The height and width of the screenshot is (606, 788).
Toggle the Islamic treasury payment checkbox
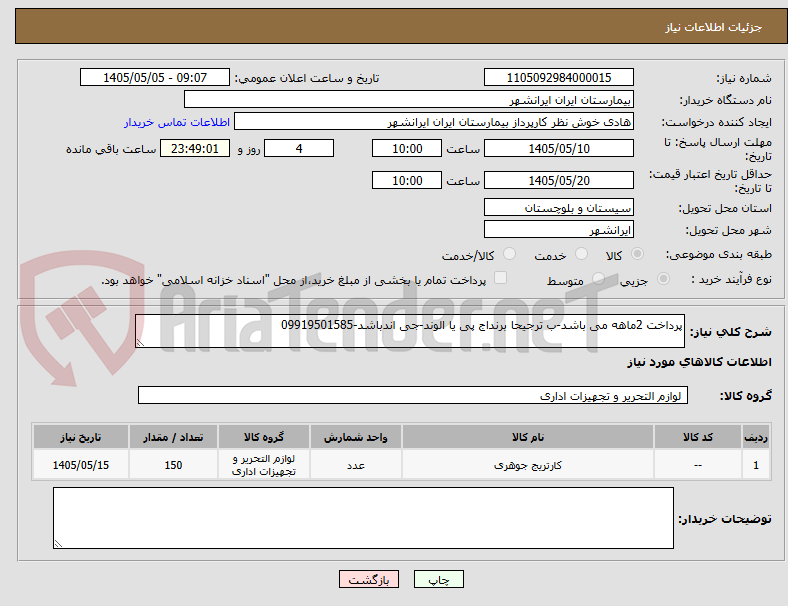(501, 278)
